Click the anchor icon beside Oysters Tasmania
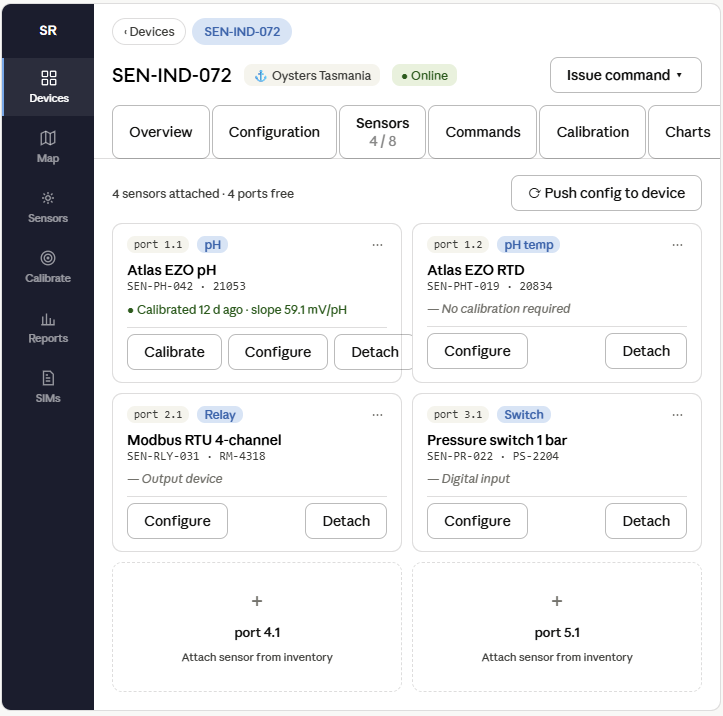The height and width of the screenshot is (716, 723). point(261,76)
